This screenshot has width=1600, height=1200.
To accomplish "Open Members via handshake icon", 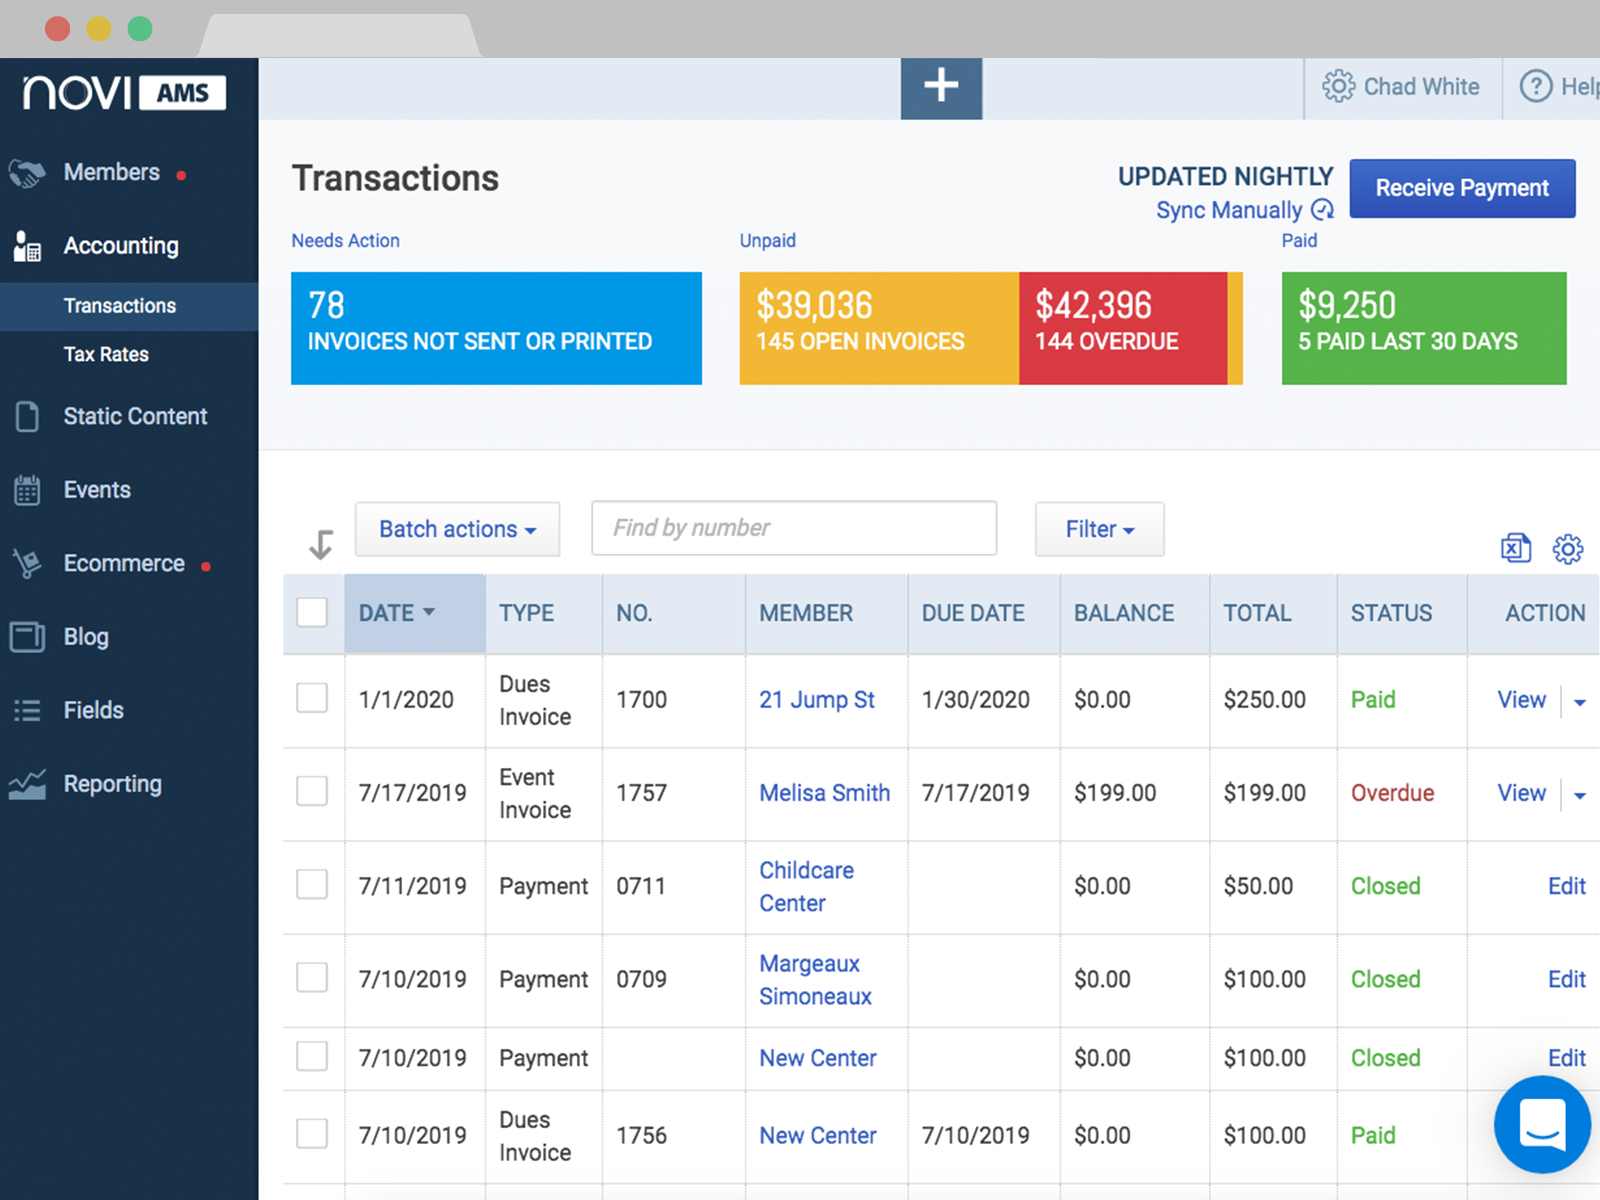I will (x=27, y=173).
